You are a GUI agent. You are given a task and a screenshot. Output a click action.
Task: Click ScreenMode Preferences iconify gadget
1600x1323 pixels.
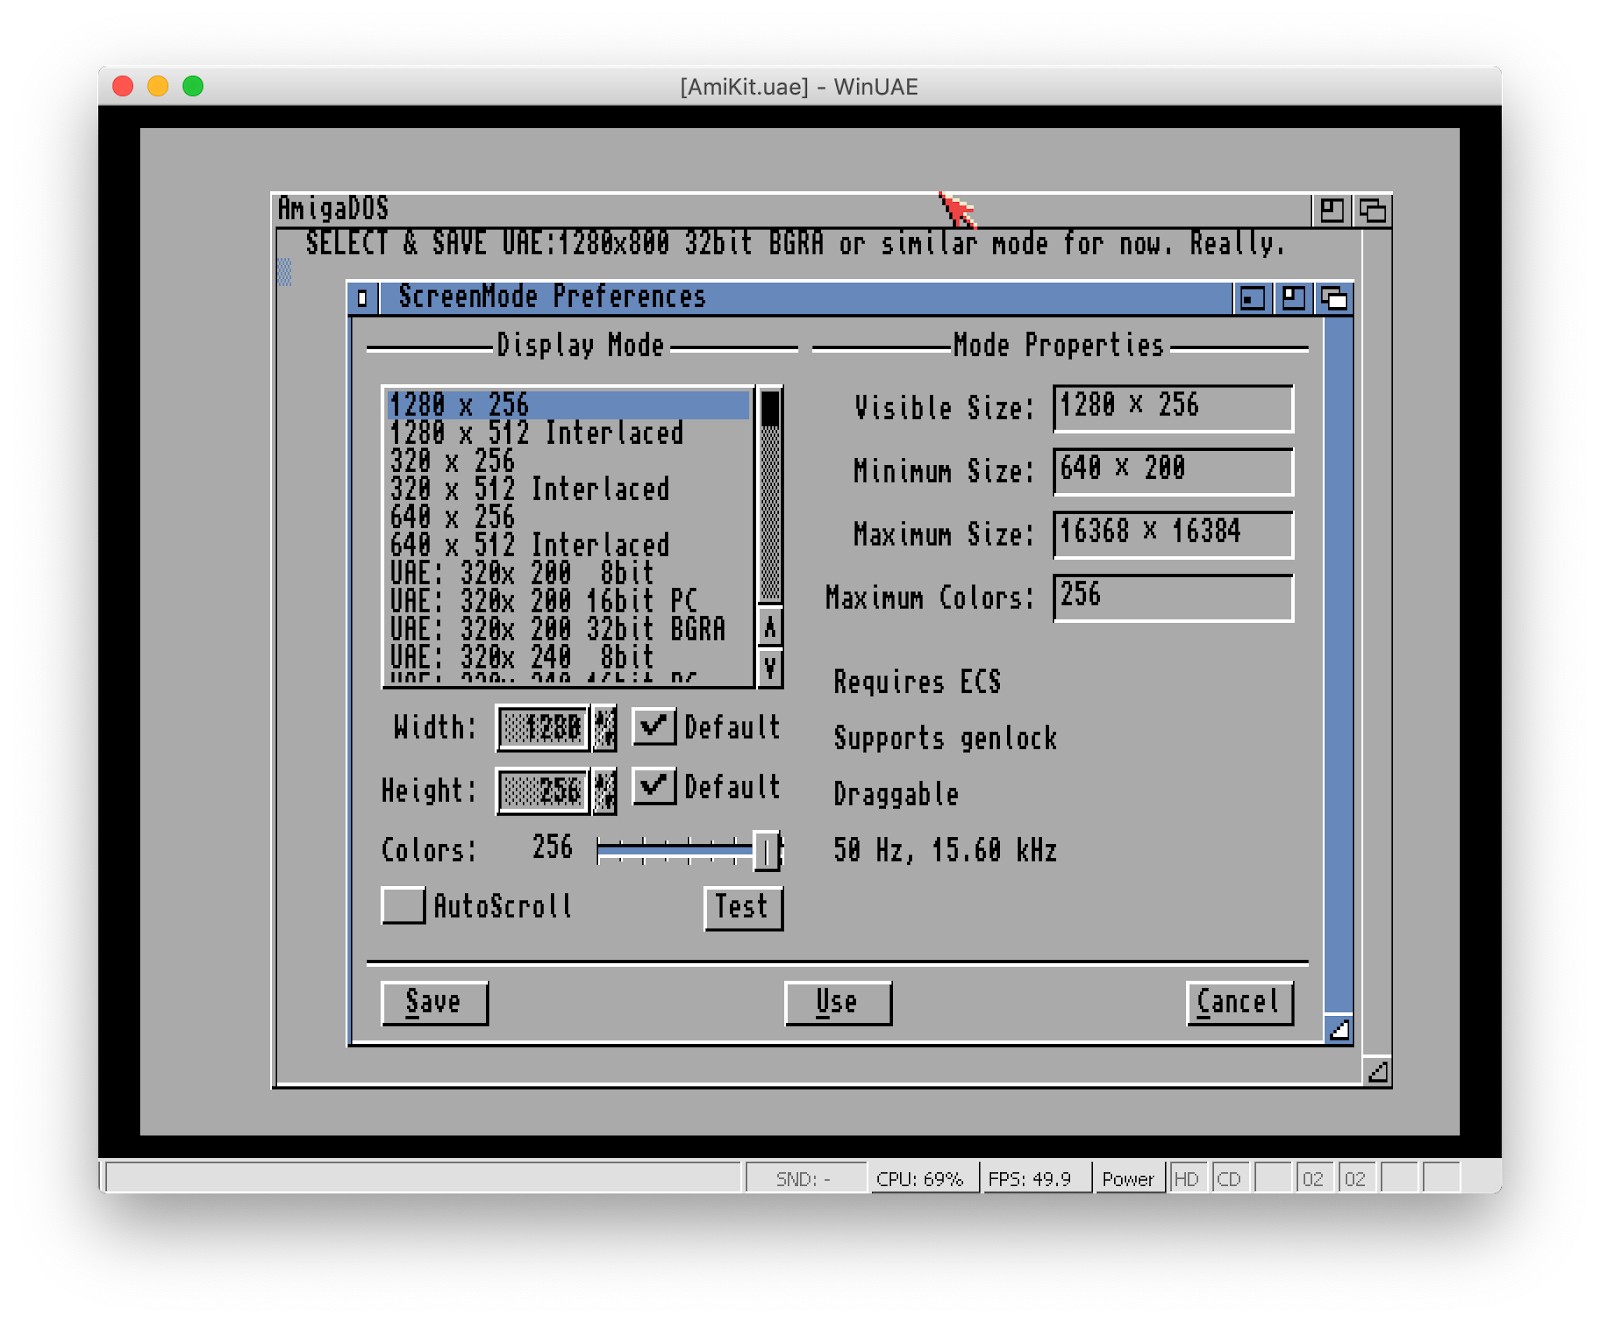[1252, 298]
